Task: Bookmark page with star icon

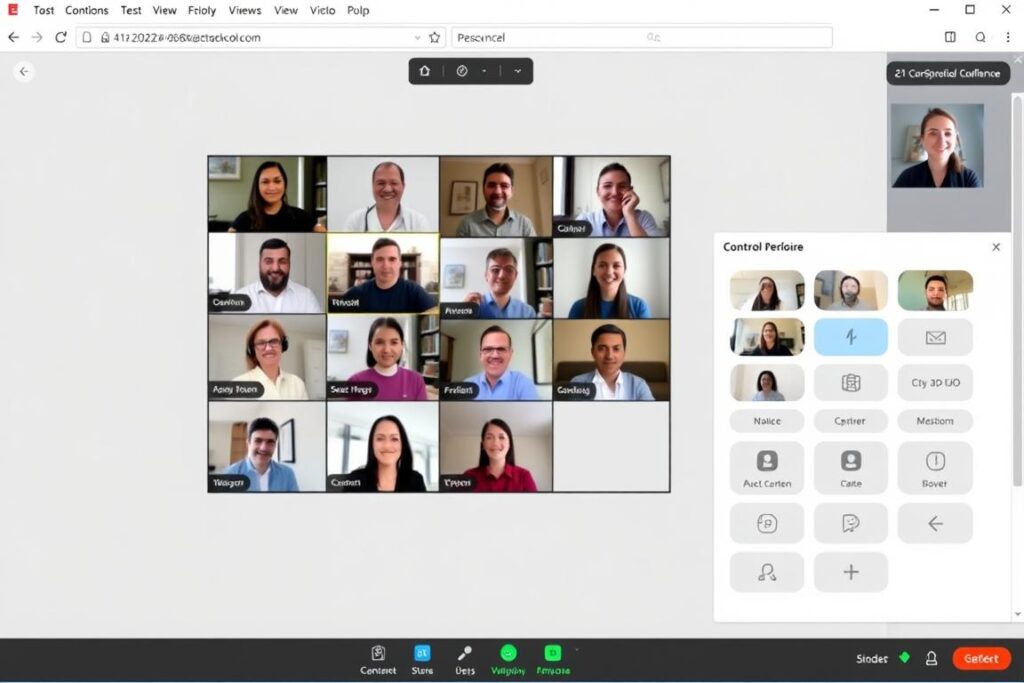Action: [x=434, y=37]
